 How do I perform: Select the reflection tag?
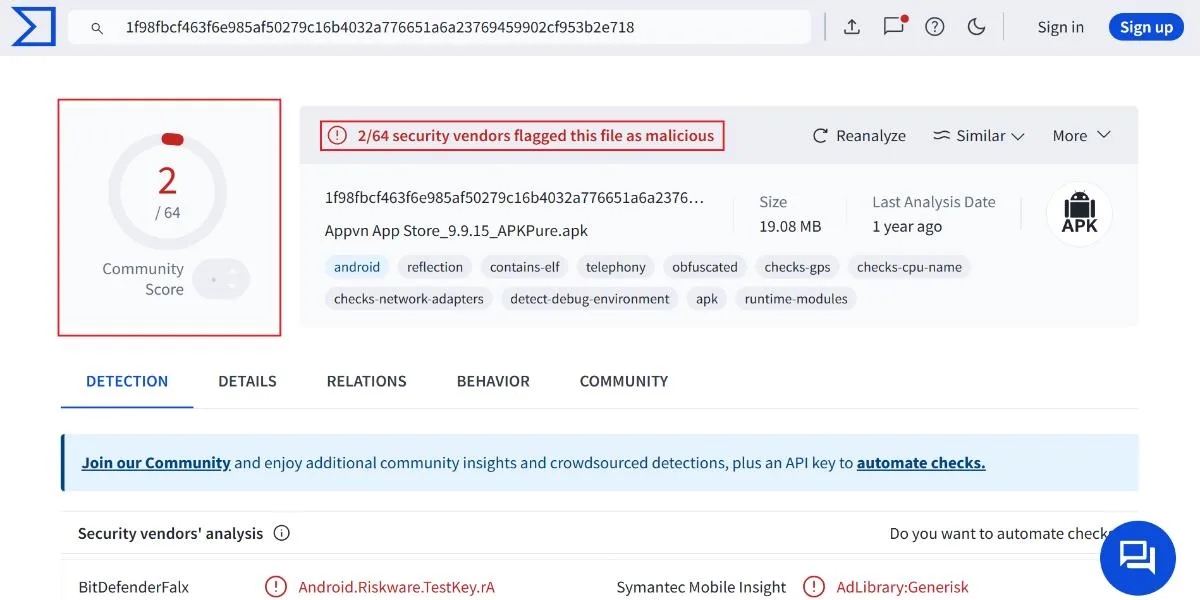435,267
